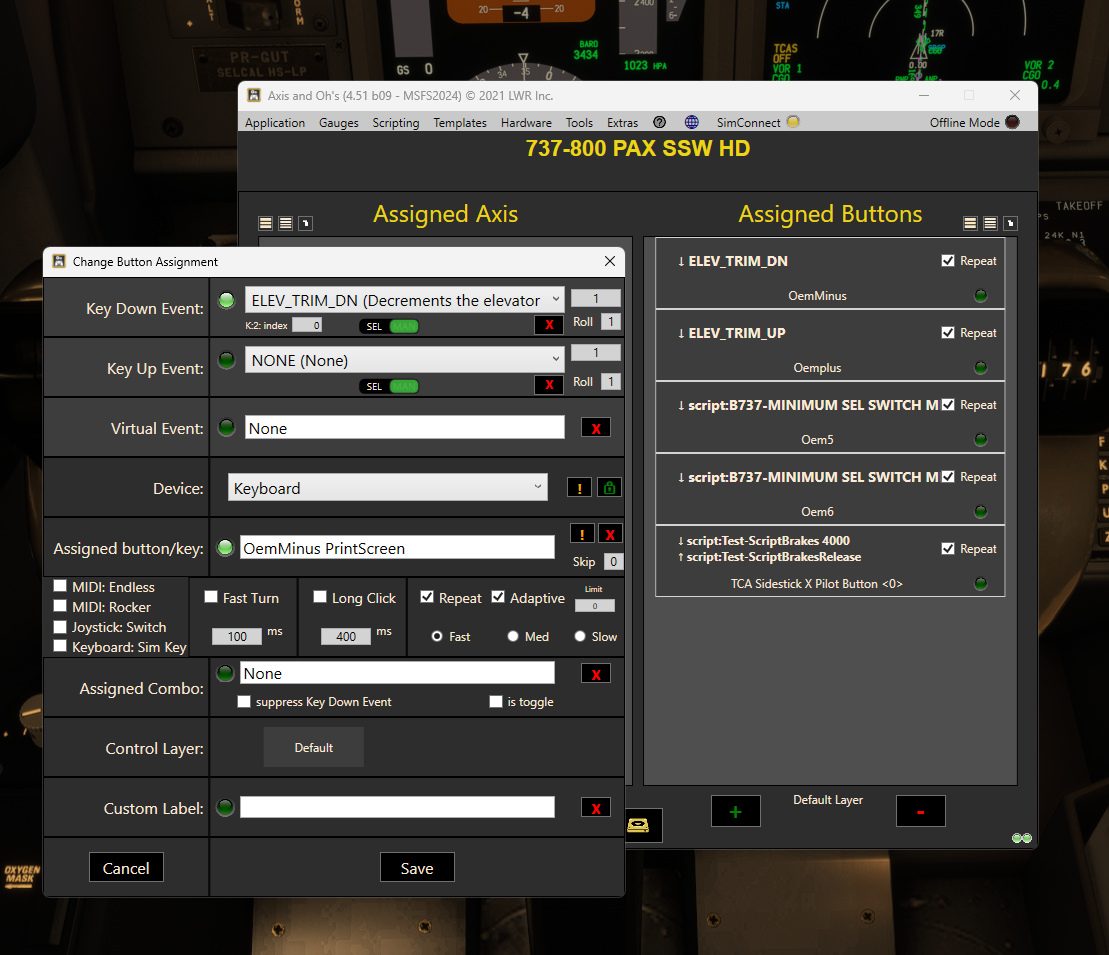Open the Tools menu
Screen dimensions: 1109x955
point(579,122)
